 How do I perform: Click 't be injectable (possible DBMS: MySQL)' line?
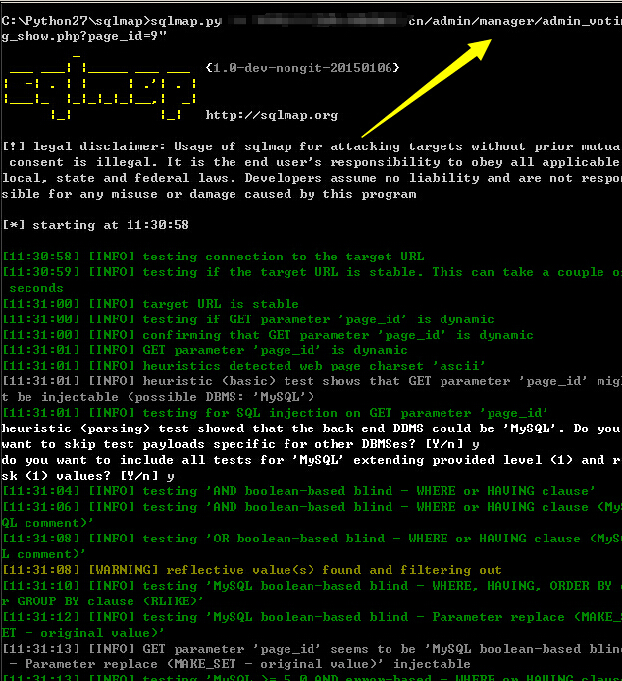coord(158,397)
